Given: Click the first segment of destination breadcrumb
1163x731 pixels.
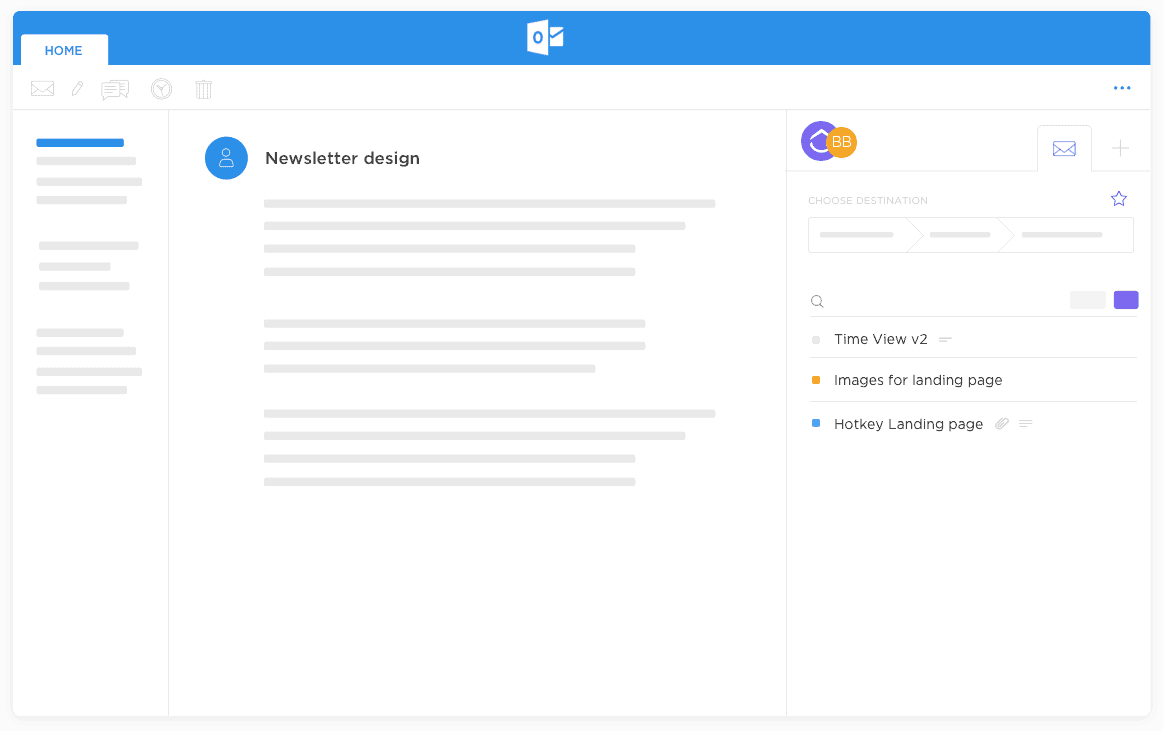Looking at the screenshot, I should coord(857,235).
